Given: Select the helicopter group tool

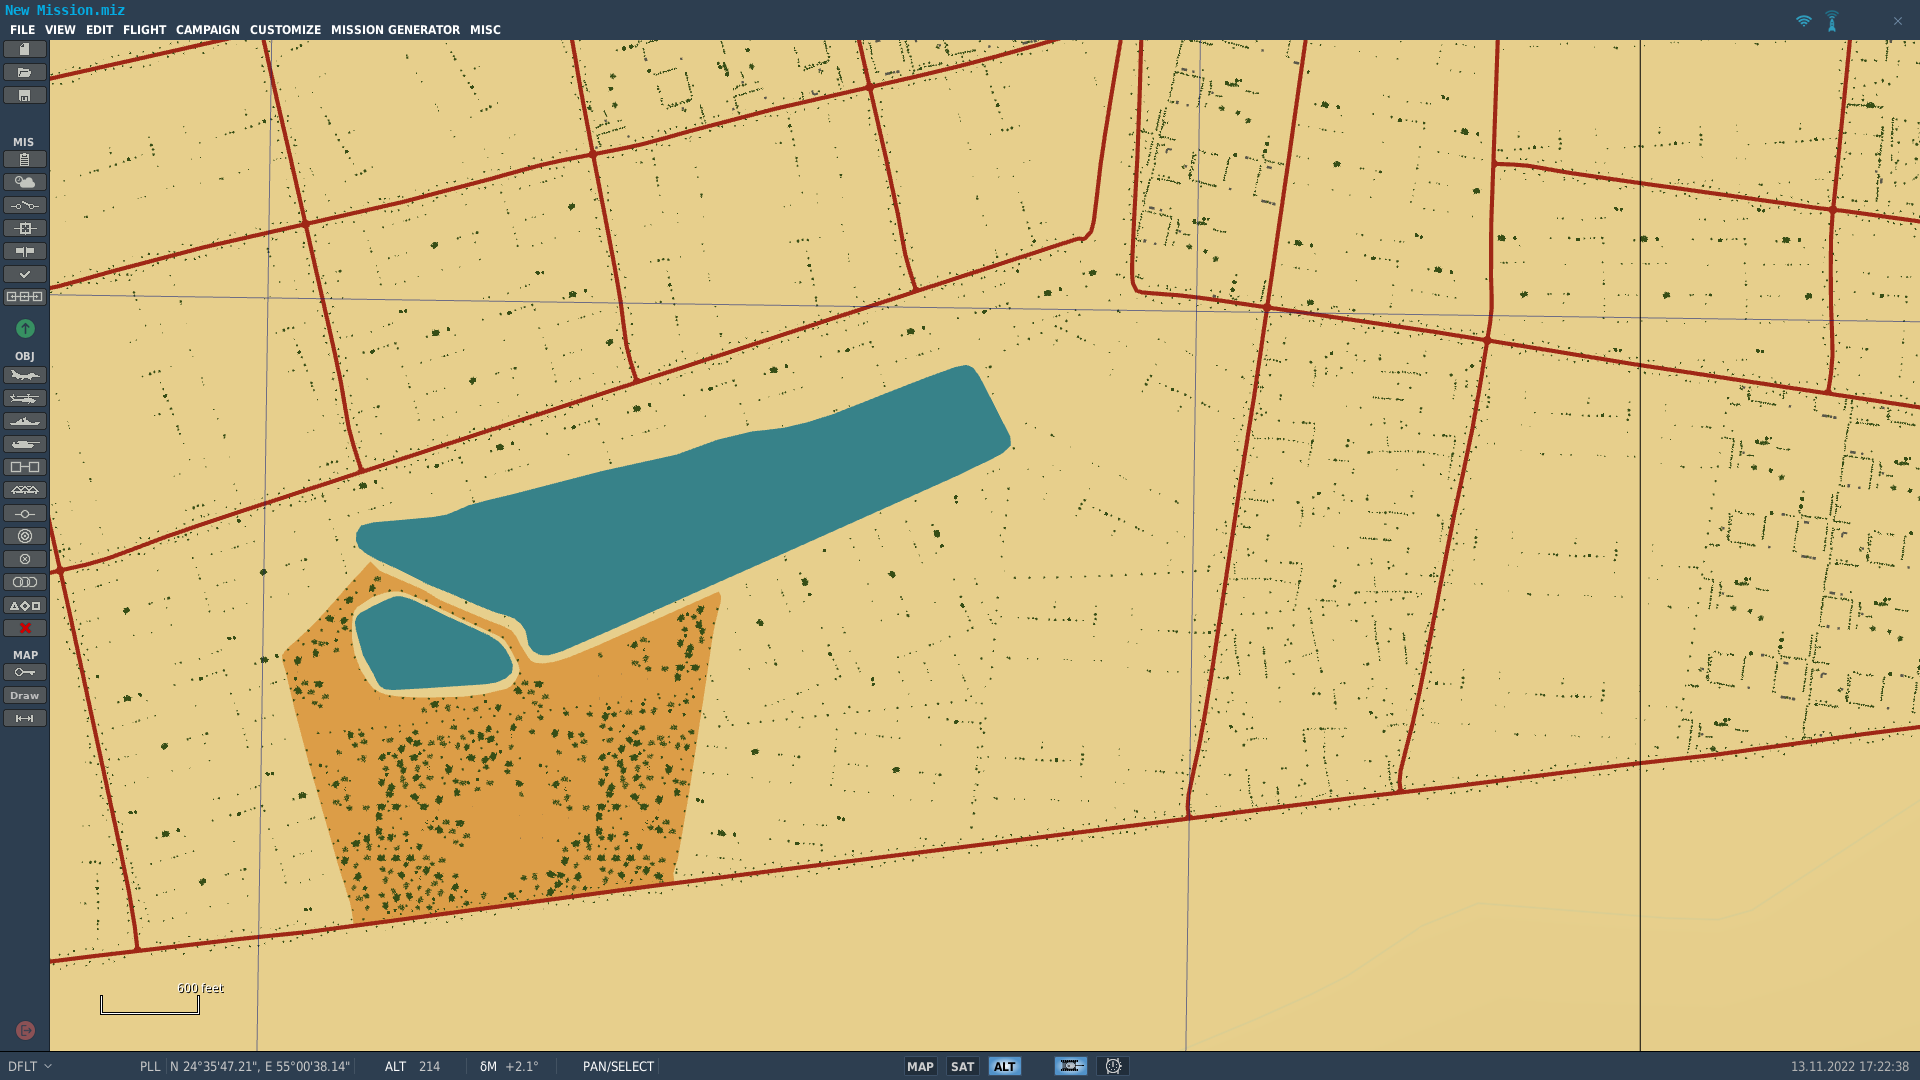Looking at the screenshot, I should [25, 399].
